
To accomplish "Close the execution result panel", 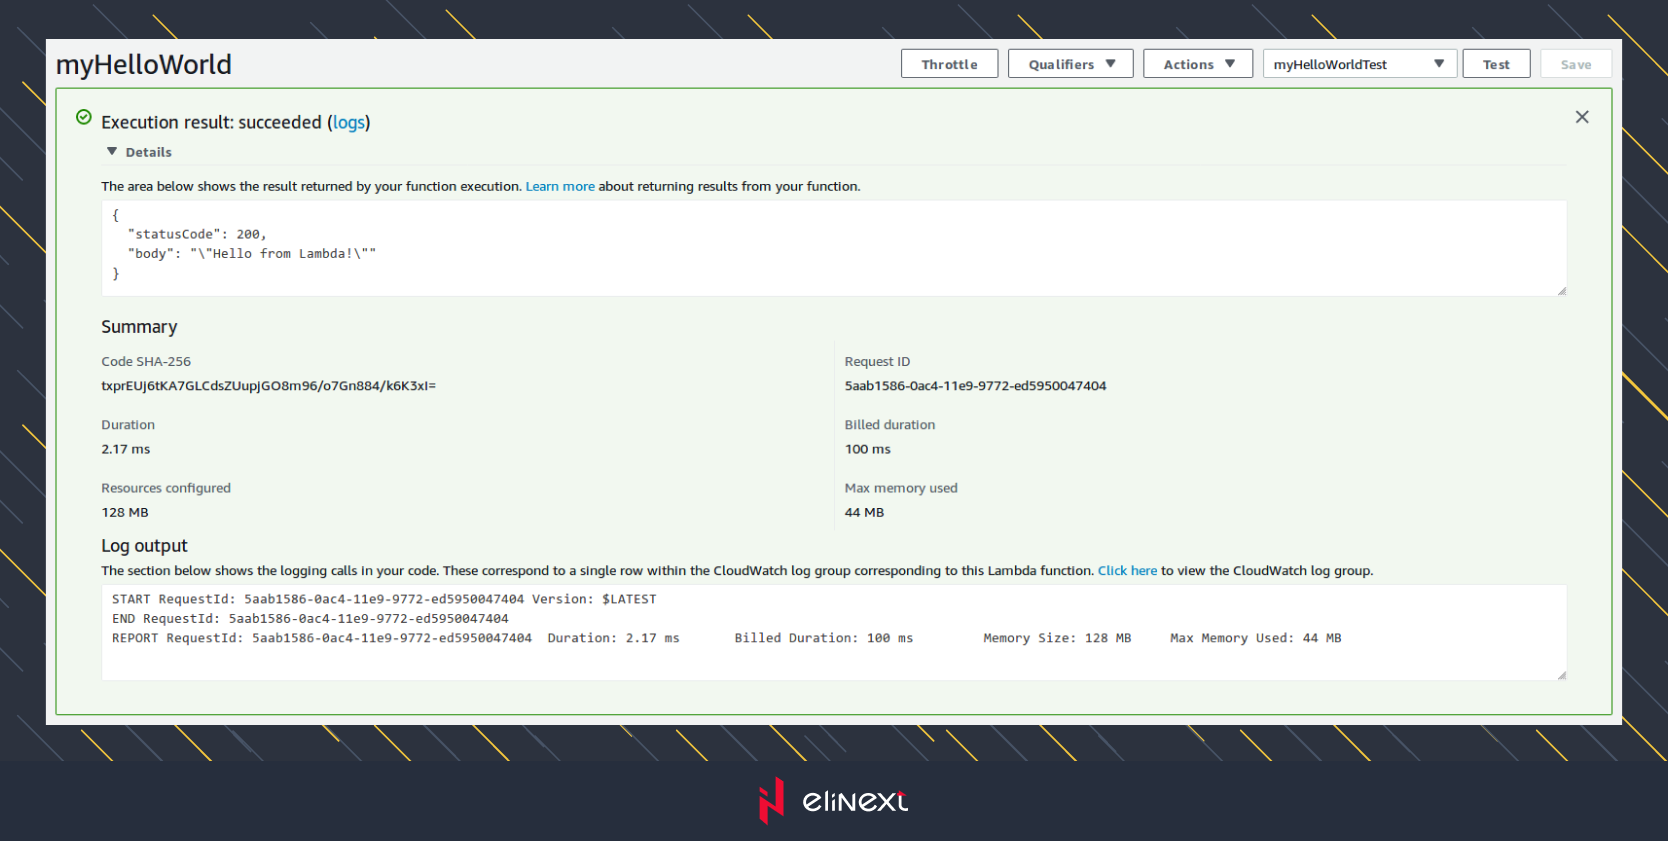I will tap(1581, 117).
